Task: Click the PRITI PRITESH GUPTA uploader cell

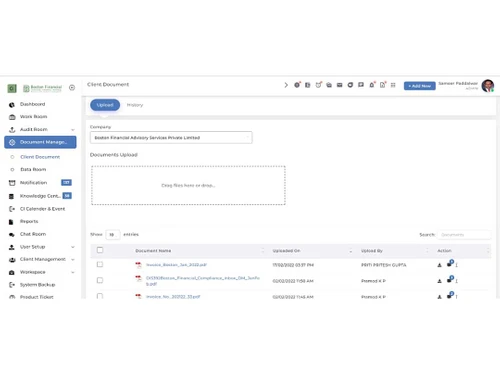Action: (384, 265)
